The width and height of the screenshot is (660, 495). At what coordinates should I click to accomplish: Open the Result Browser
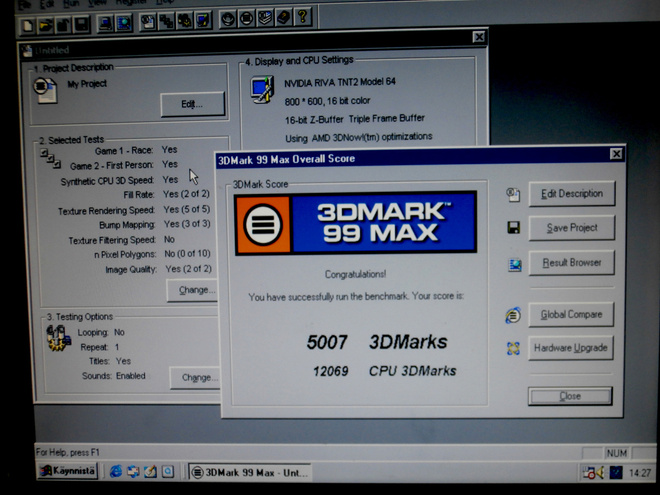pyautogui.click(x=572, y=263)
